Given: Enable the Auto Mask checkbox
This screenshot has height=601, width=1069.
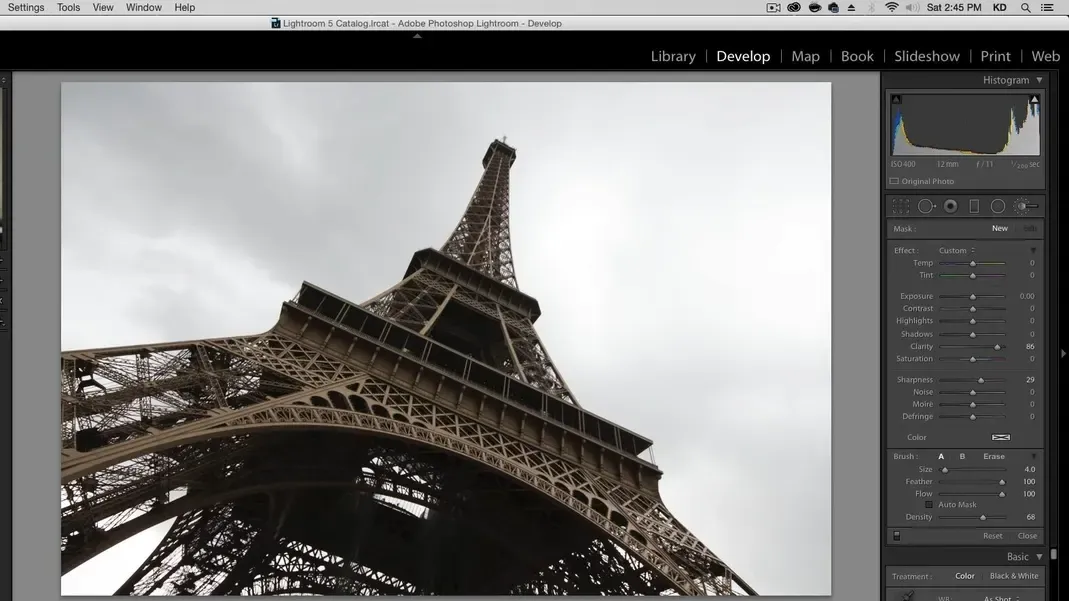Looking at the screenshot, I should click(x=929, y=505).
